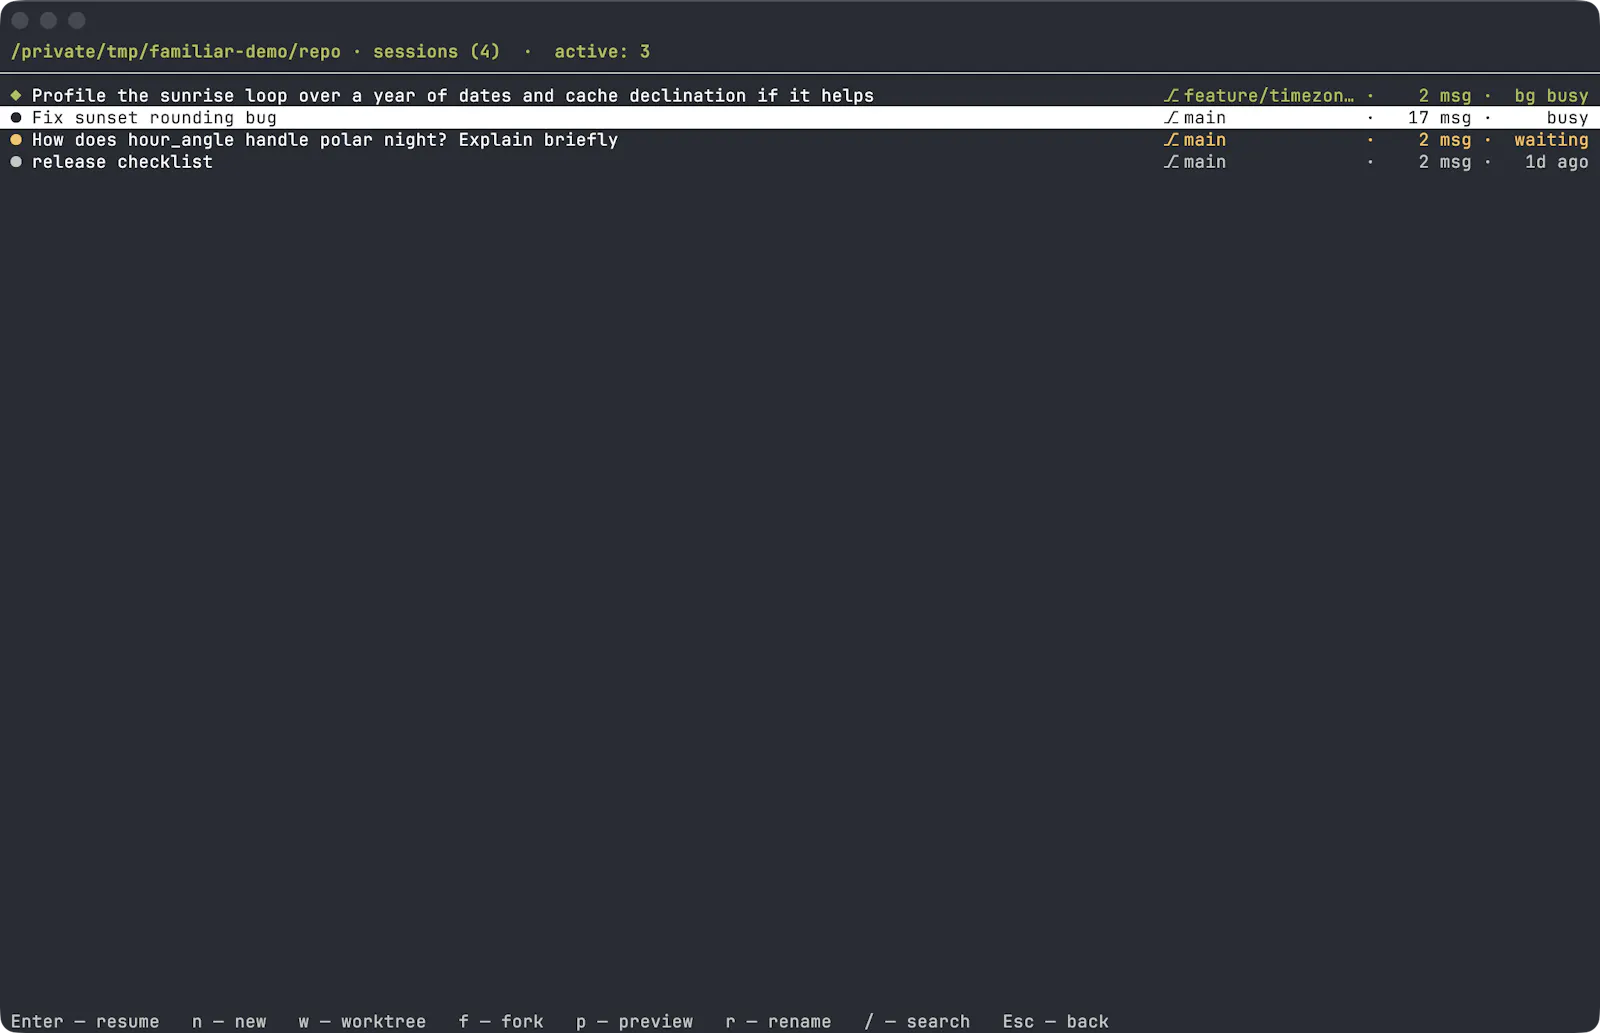The height and width of the screenshot is (1033, 1600).
Task: Click the bg busy status
Action: pos(1551,95)
